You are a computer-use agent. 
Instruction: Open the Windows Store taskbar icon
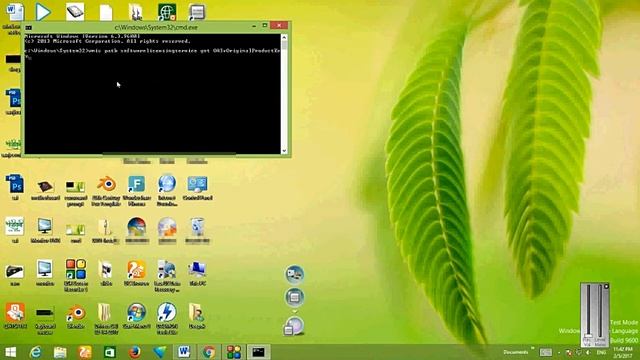[109, 352]
